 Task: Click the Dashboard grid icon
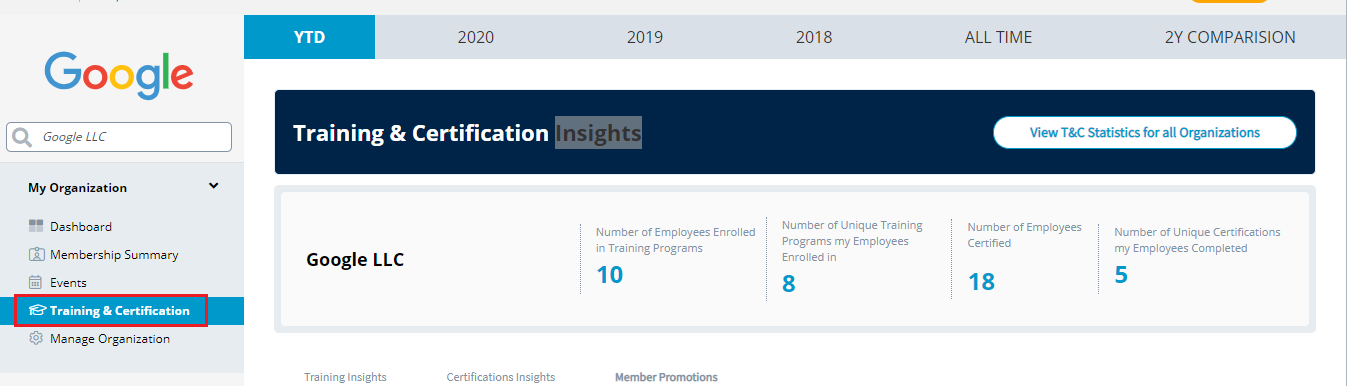pyautogui.click(x=36, y=227)
